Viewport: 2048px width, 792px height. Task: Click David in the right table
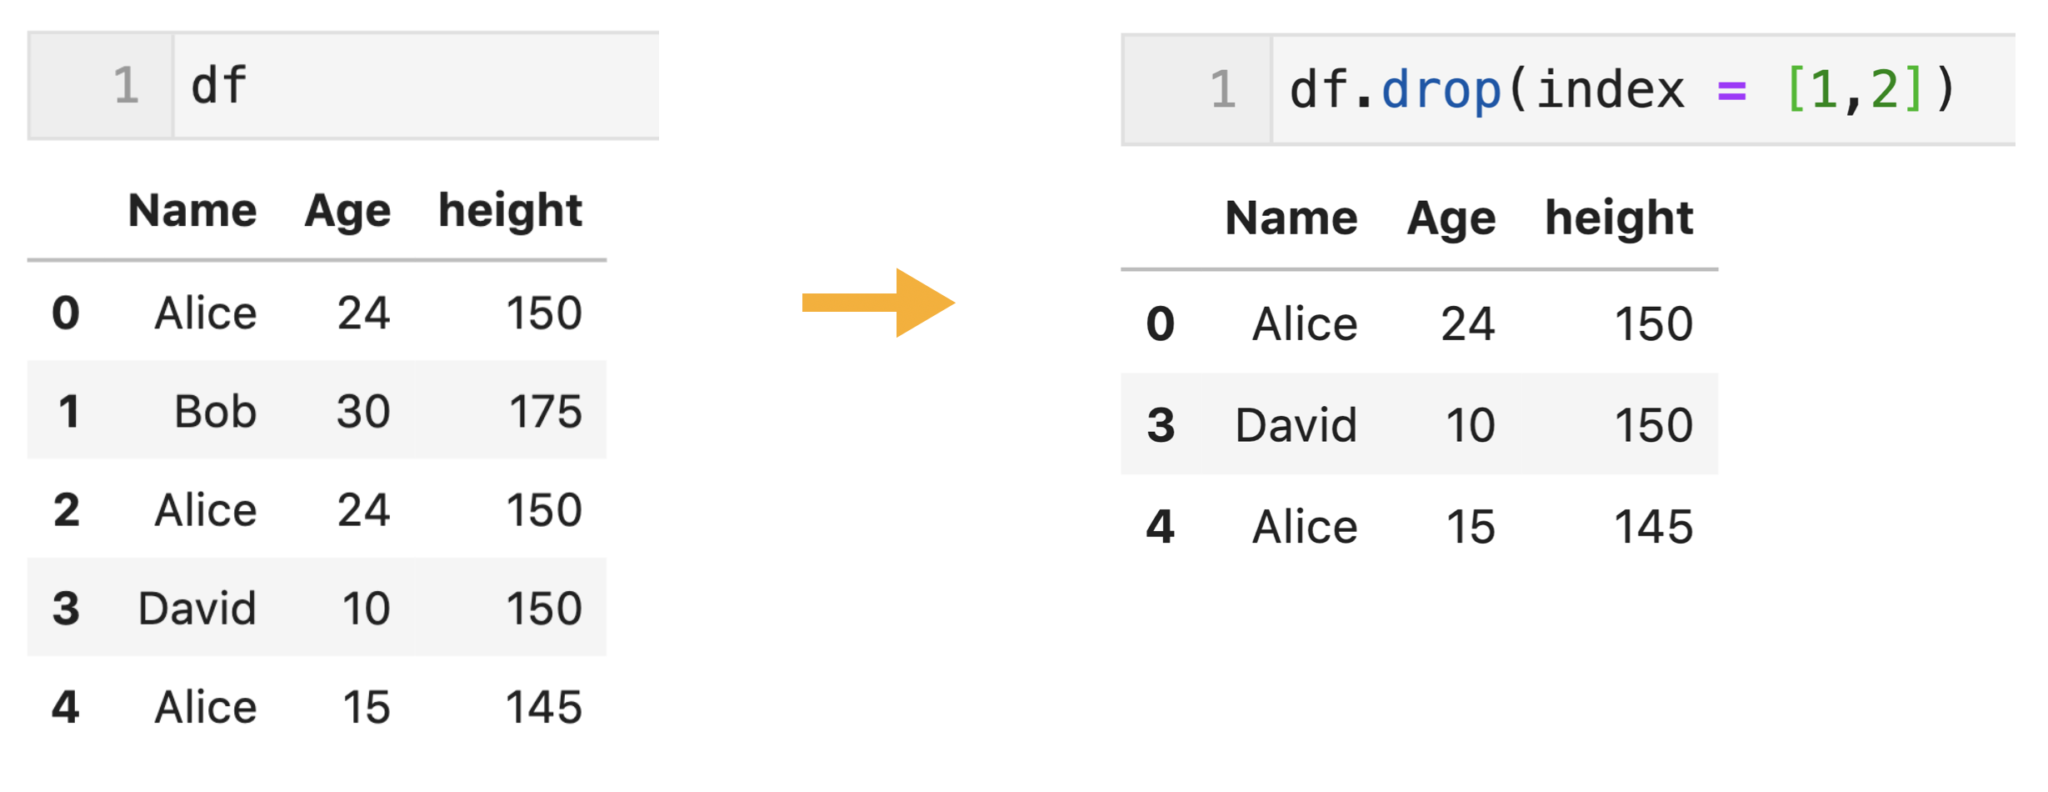pos(1296,425)
